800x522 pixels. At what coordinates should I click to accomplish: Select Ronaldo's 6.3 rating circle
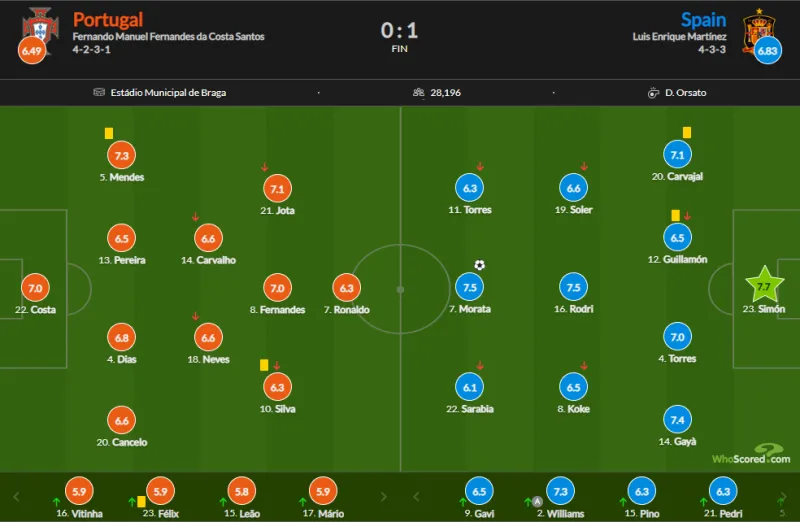pyautogui.click(x=347, y=288)
